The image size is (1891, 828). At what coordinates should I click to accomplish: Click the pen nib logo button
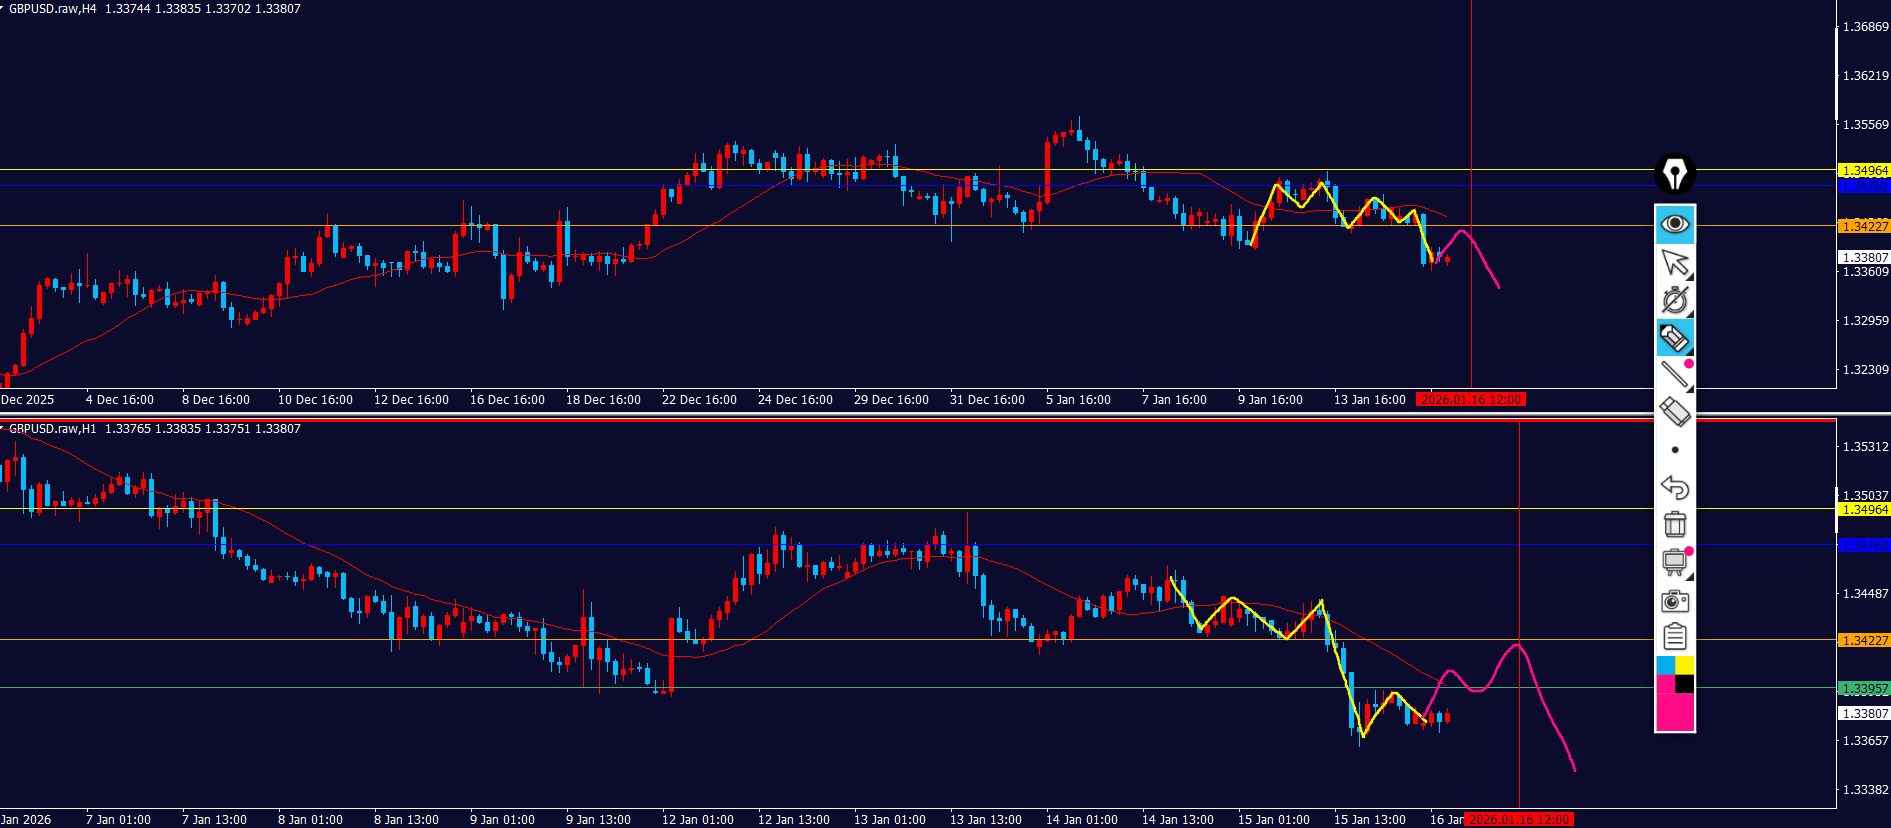(x=1674, y=174)
